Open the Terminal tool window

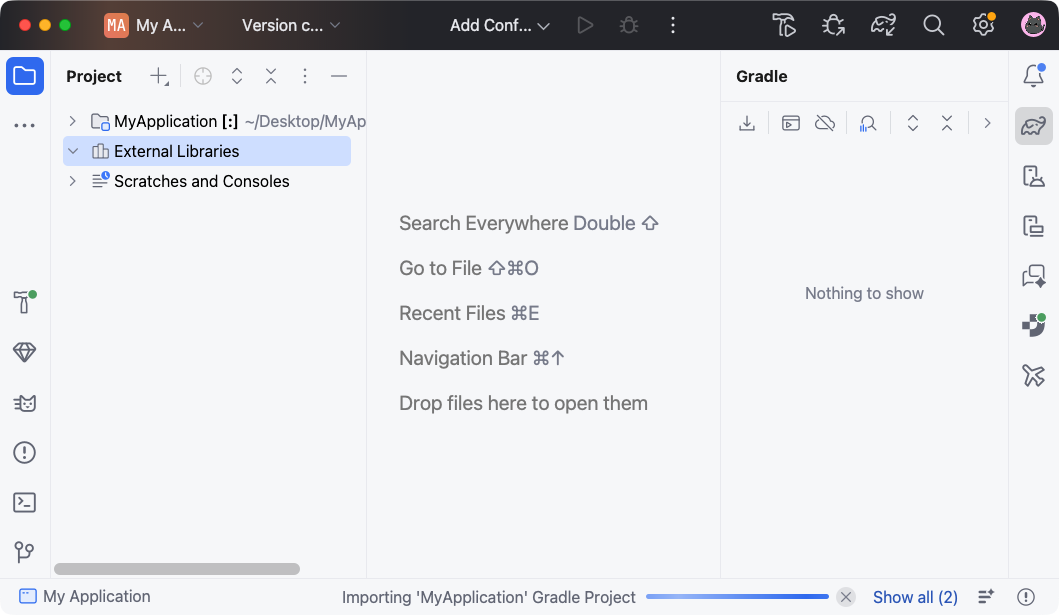[25, 503]
